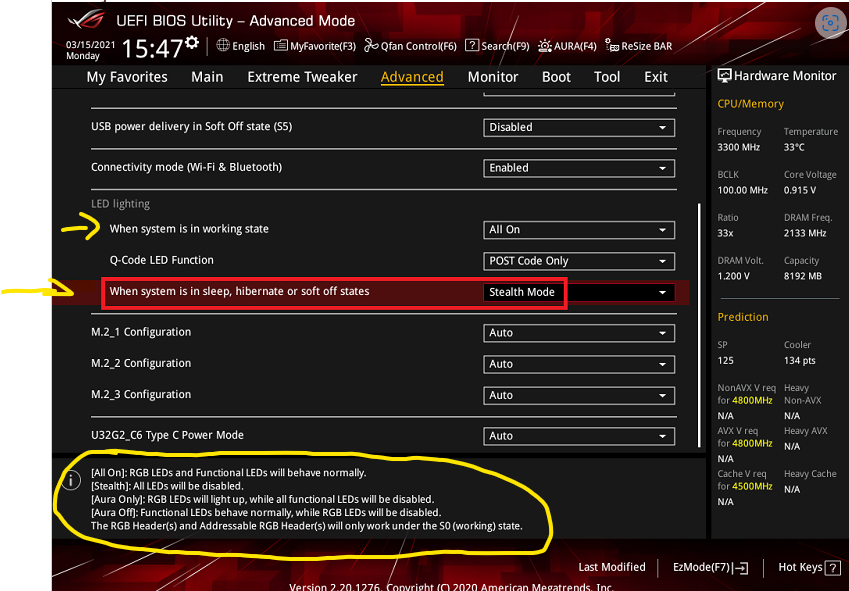Click the ReSize BAR icon

tap(612, 45)
